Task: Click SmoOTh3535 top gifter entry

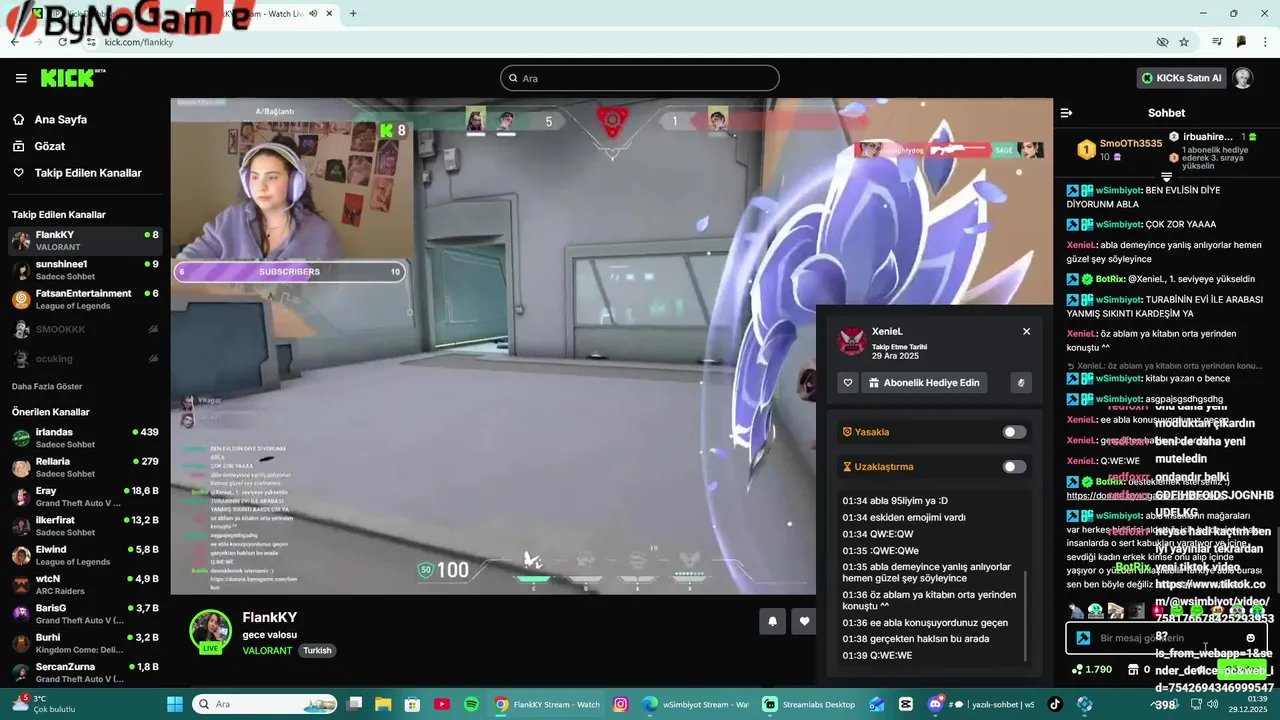Action: (x=1120, y=150)
